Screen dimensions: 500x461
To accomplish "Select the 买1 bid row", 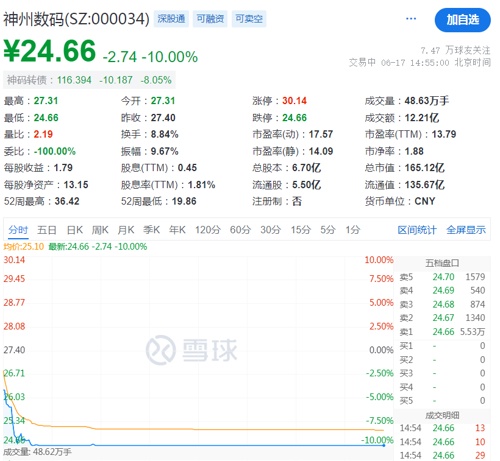I will pyautogui.click(x=442, y=346).
